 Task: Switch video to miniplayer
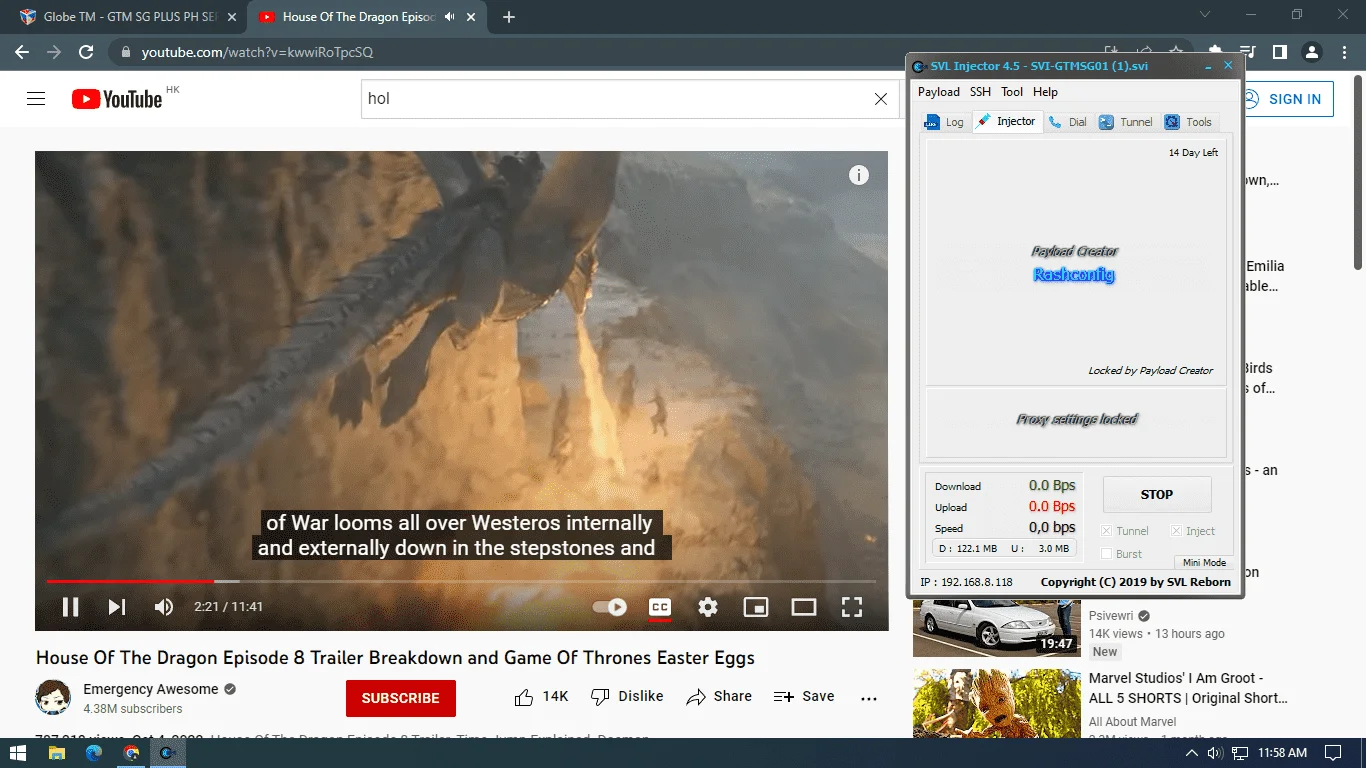[x=756, y=607]
